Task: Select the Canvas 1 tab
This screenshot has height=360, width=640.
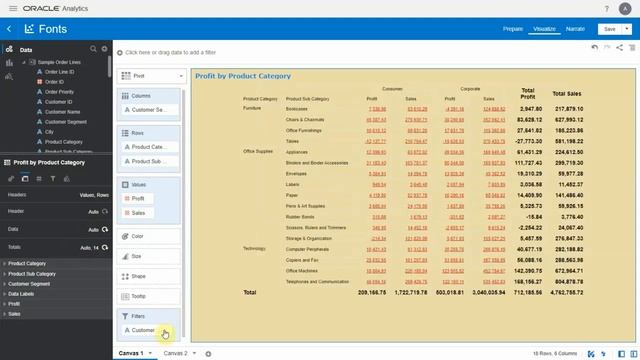Action: point(131,353)
